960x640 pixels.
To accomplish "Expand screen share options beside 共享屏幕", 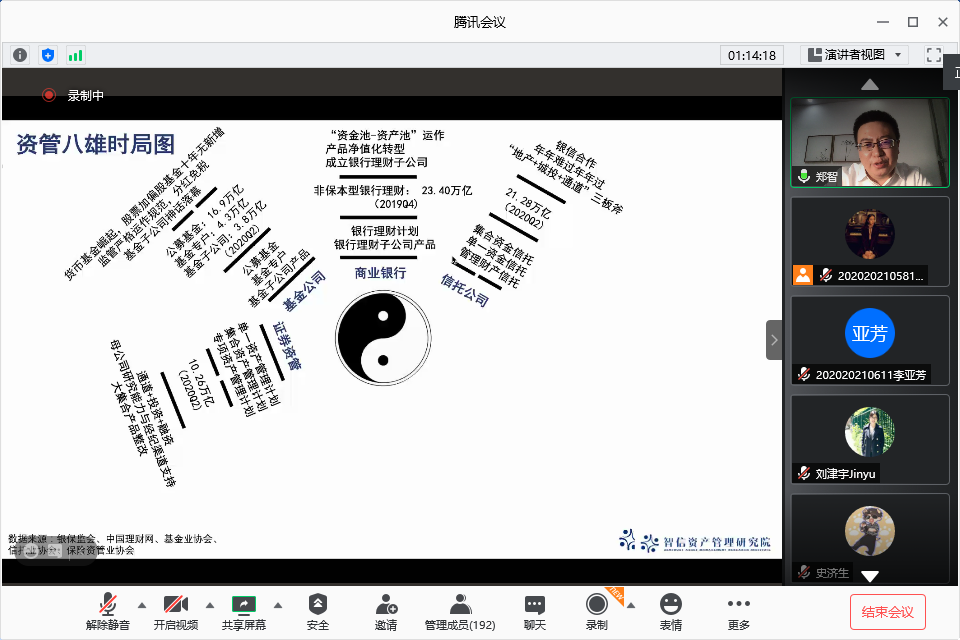I will click(277, 605).
